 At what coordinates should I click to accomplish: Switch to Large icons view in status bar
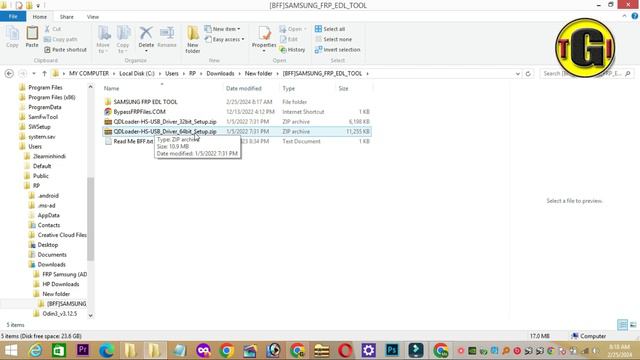pos(633,325)
